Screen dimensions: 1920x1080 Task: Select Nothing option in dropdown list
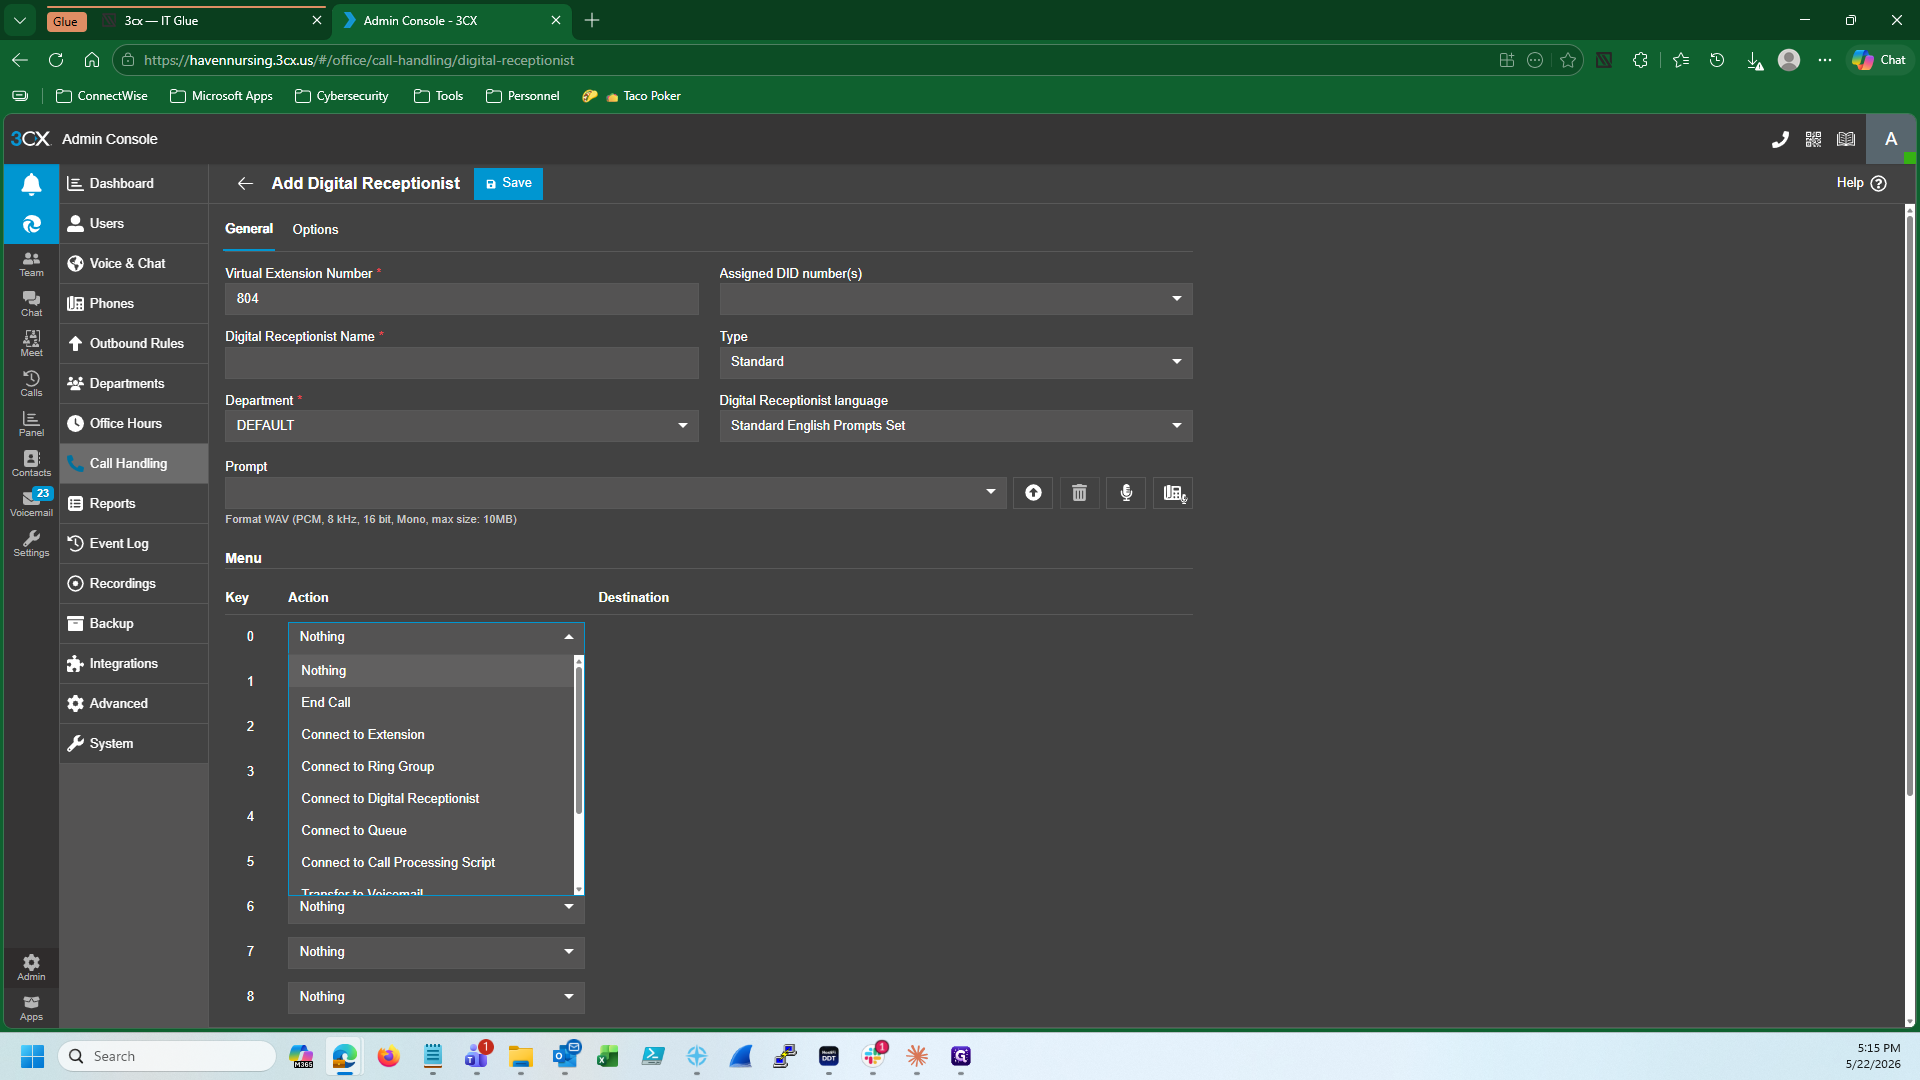[431, 671]
